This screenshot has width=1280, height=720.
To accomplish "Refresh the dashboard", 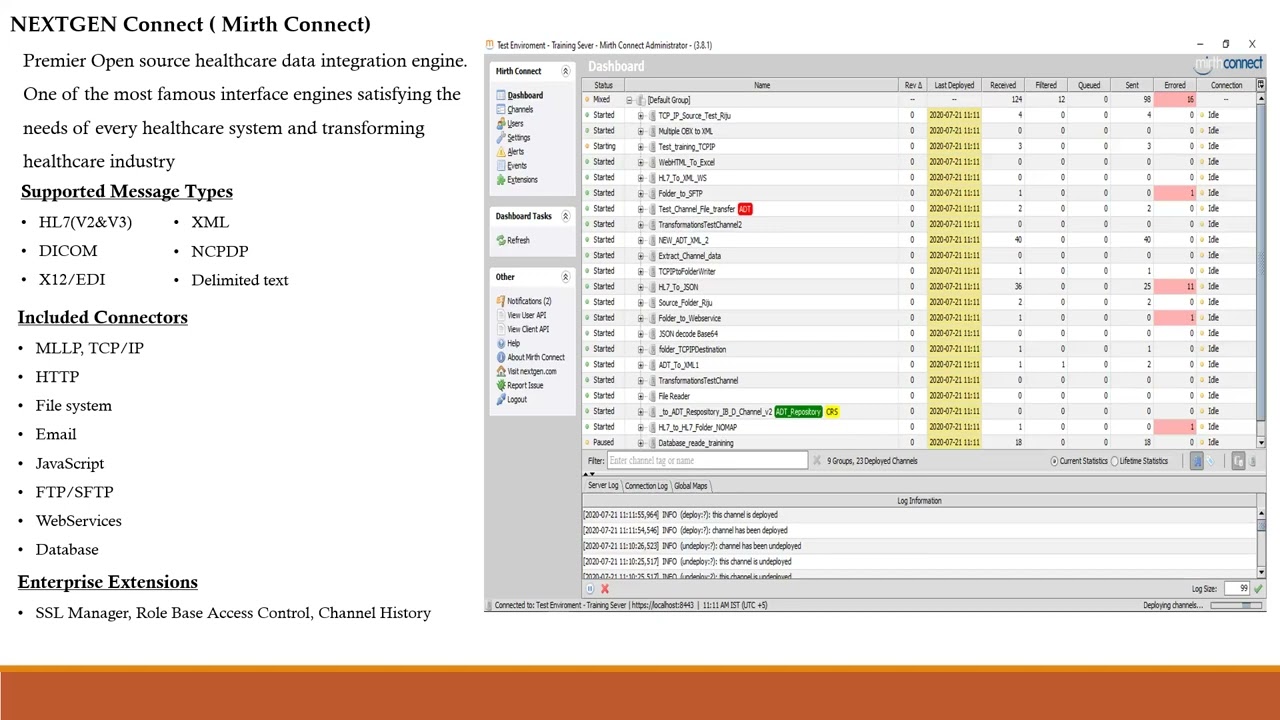I will (513, 240).
